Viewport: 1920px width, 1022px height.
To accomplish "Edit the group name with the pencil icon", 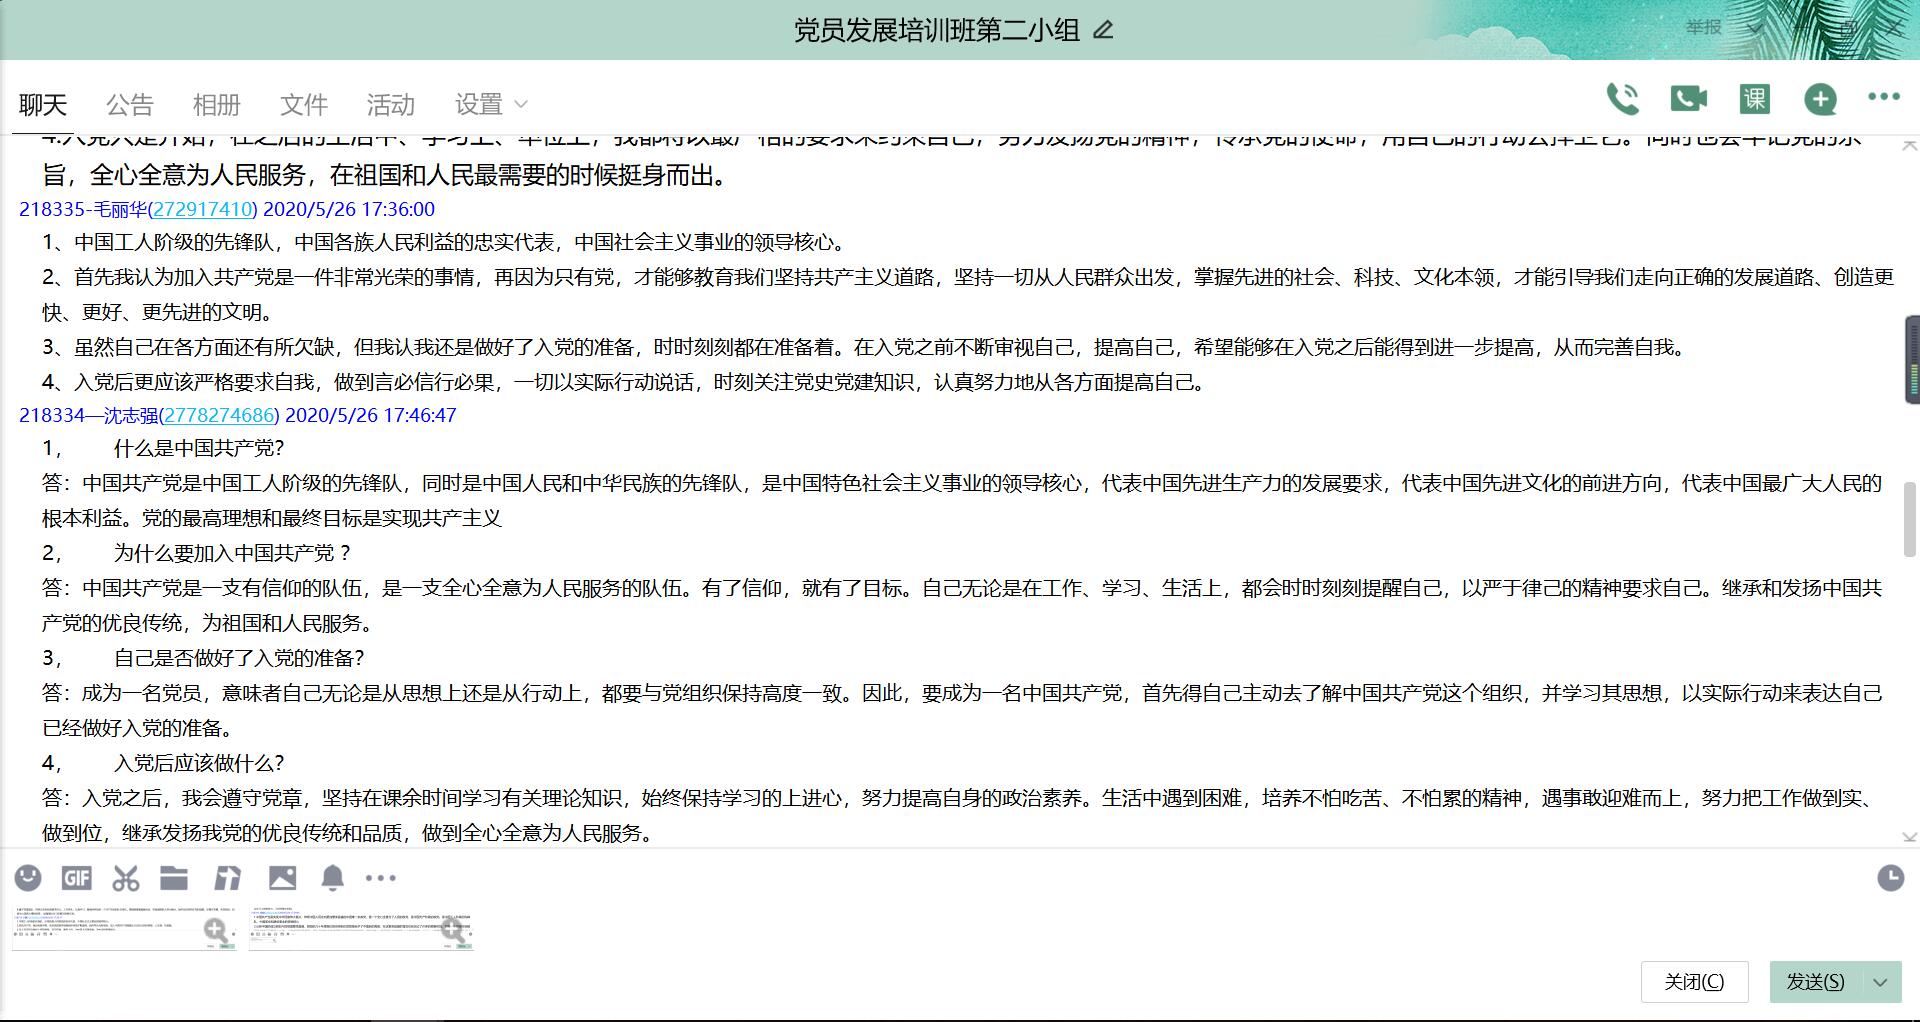I will point(1103,30).
